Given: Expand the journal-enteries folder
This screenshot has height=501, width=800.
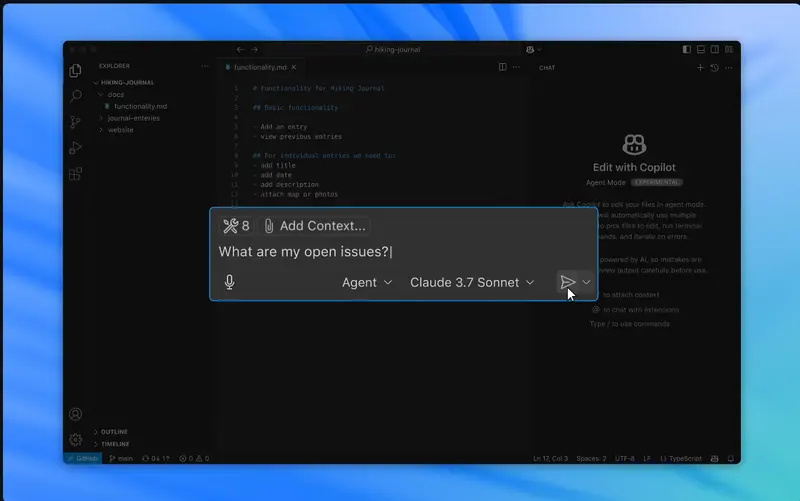Looking at the screenshot, I should click(x=133, y=118).
